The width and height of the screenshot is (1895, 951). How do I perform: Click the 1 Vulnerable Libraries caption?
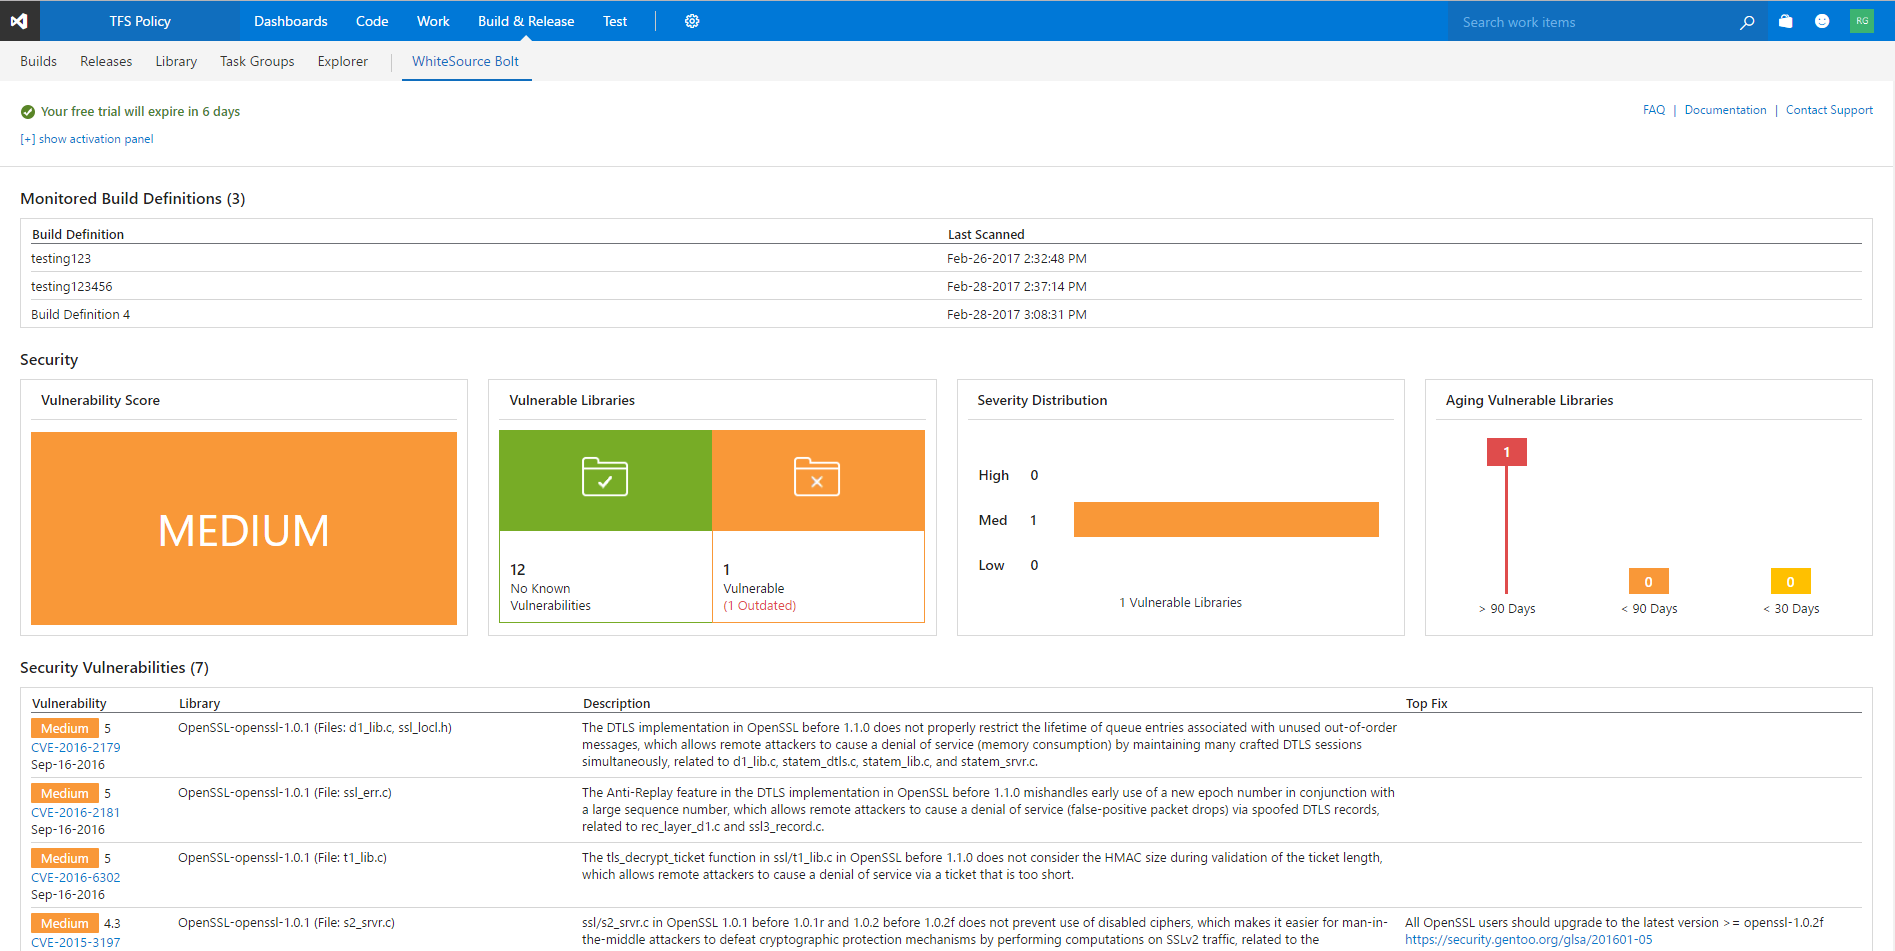click(1180, 602)
